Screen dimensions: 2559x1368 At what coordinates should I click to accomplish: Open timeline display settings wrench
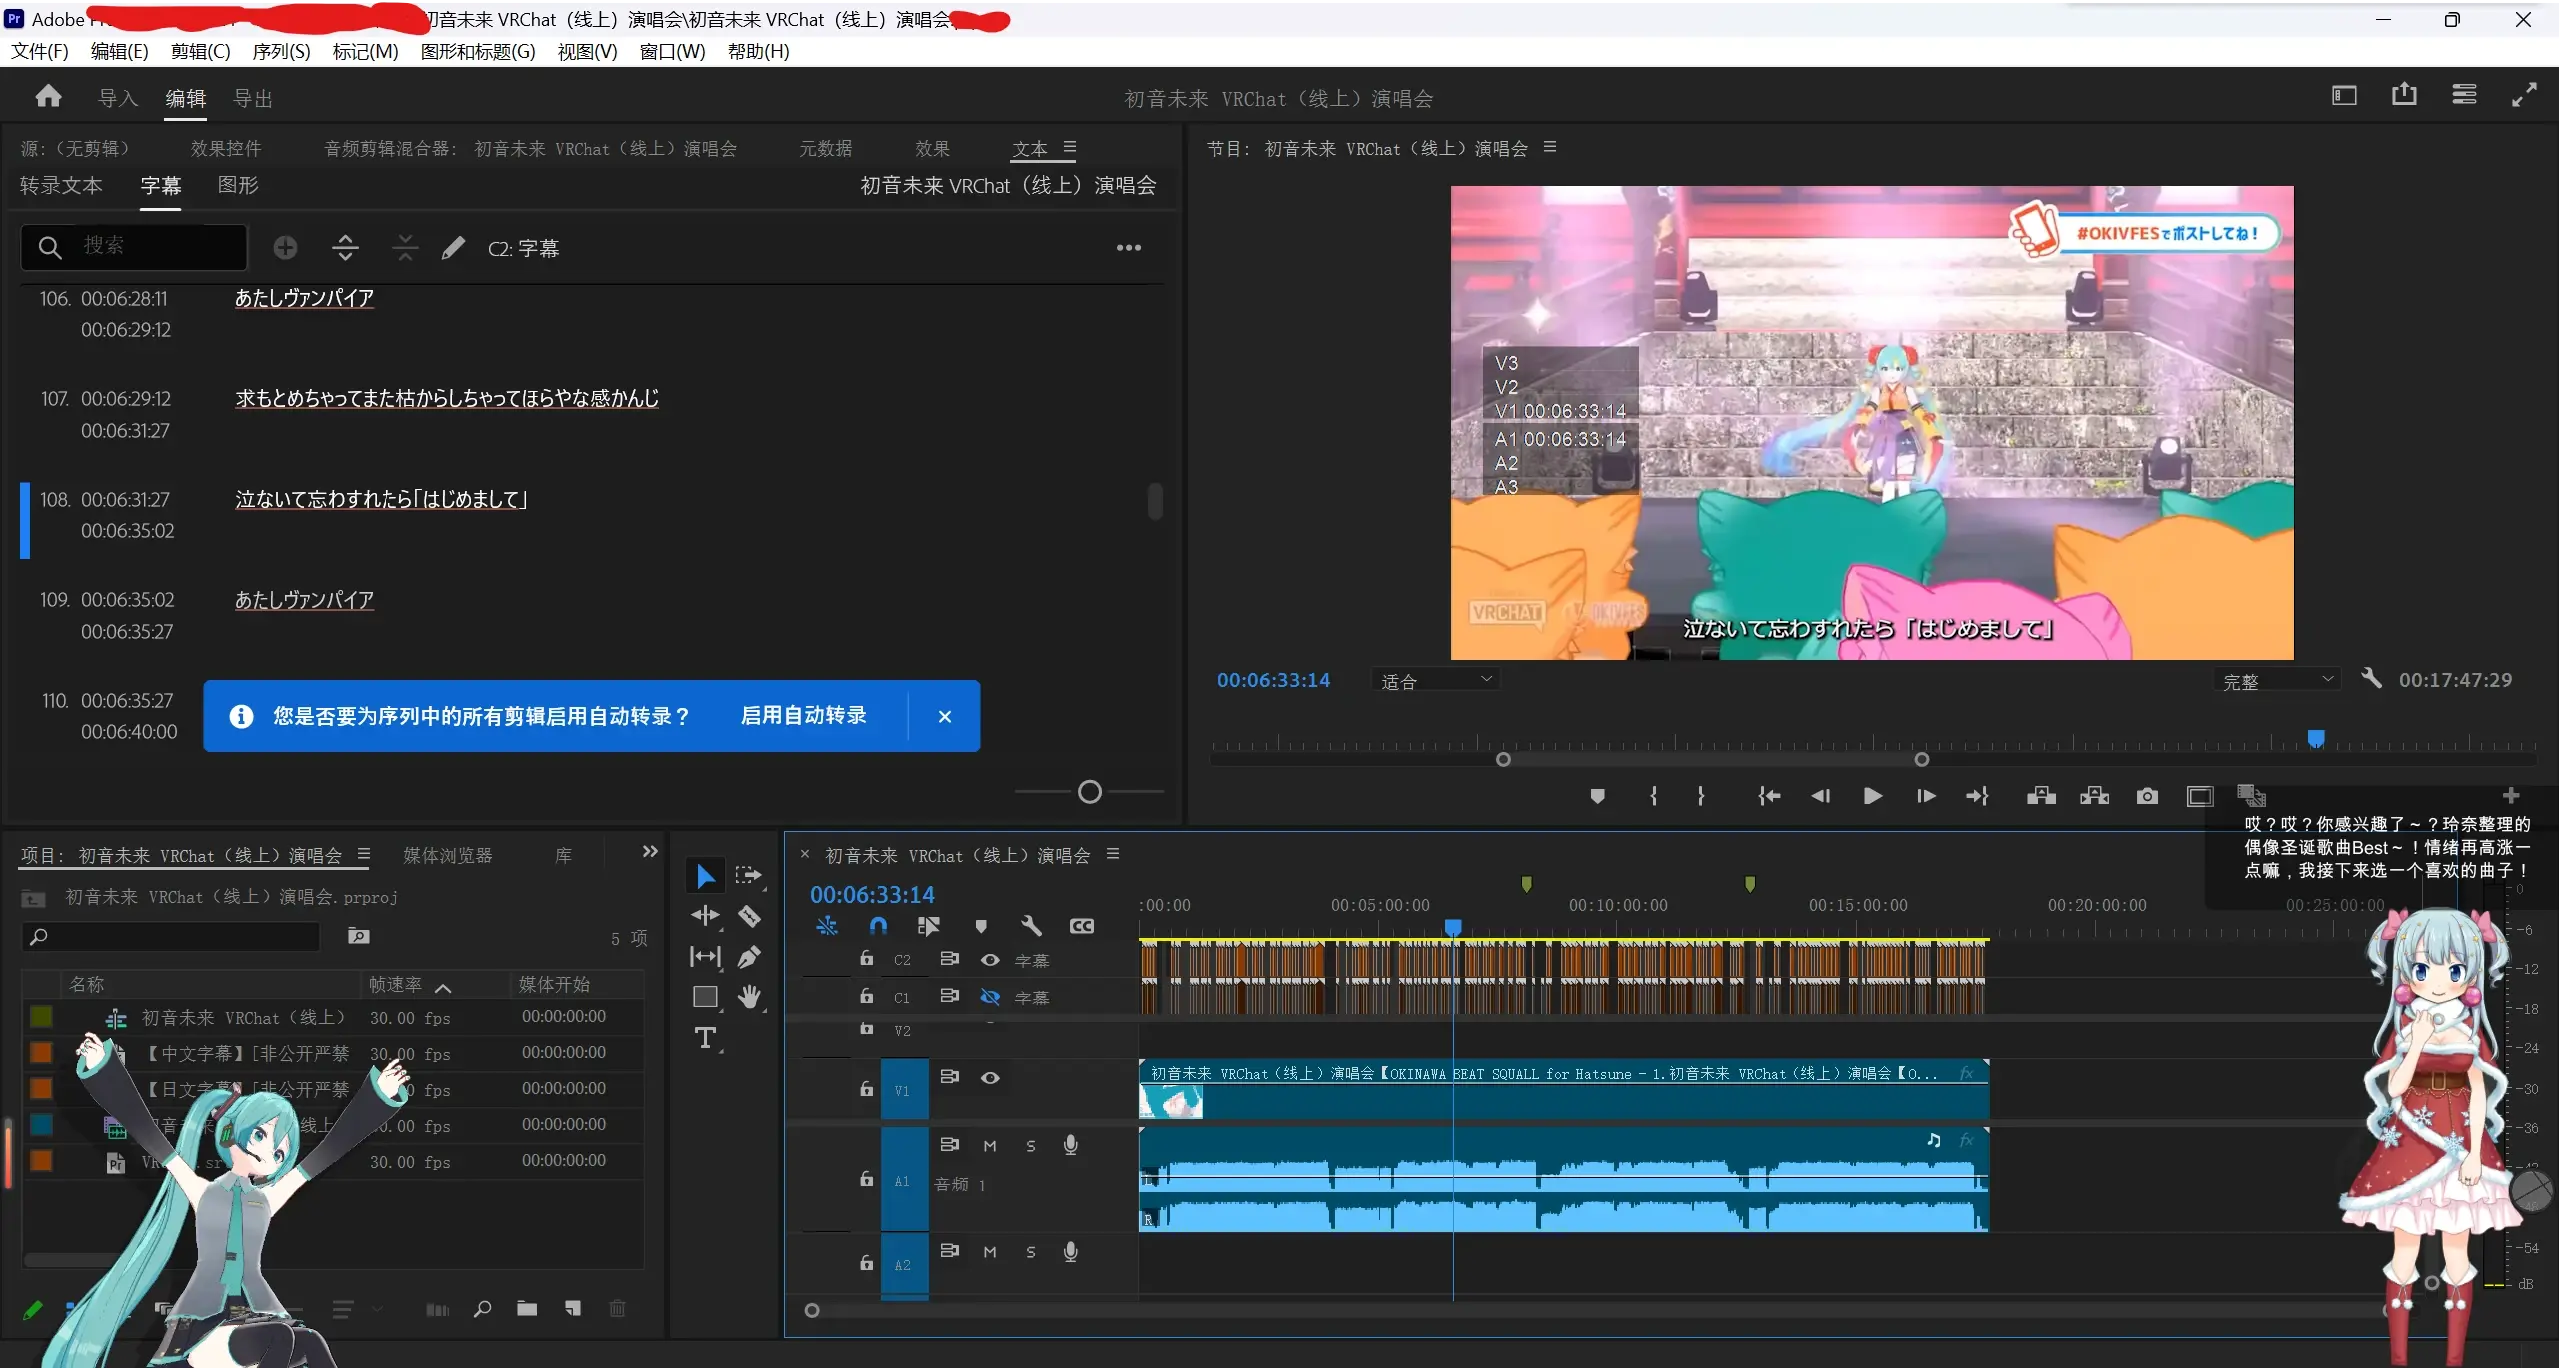[x=1031, y=926]
